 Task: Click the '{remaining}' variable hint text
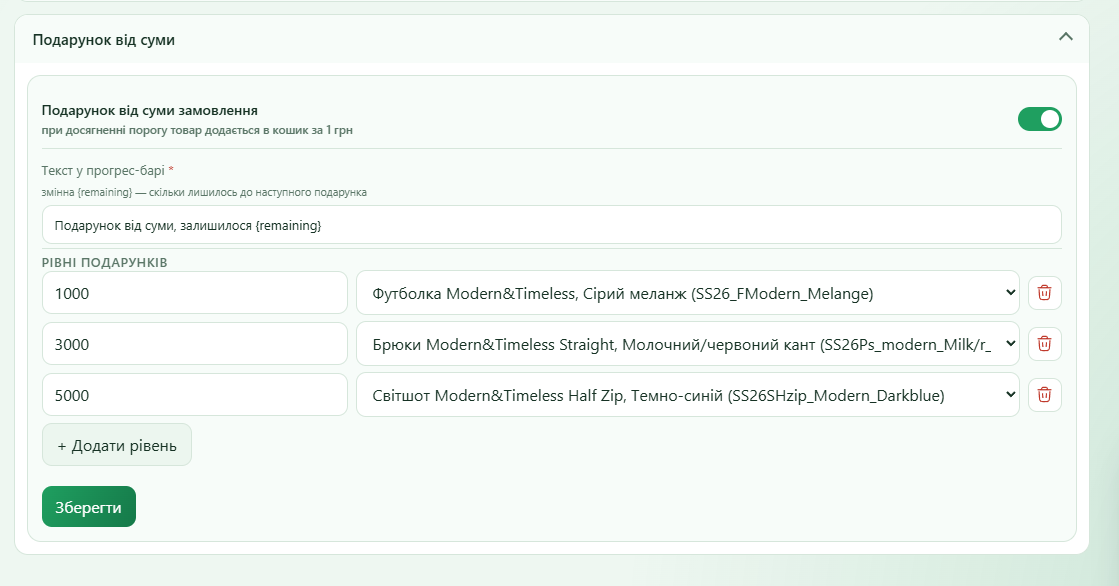coord(204,192)
